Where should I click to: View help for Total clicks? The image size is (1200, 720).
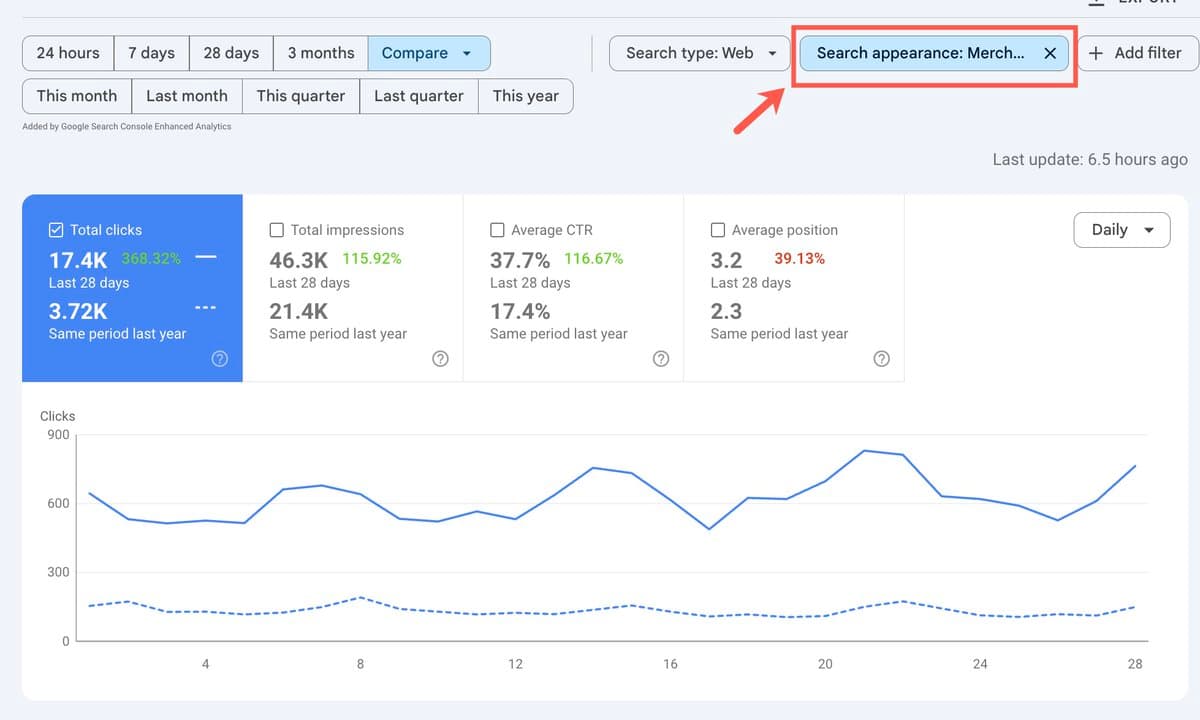tap(219, 358)
